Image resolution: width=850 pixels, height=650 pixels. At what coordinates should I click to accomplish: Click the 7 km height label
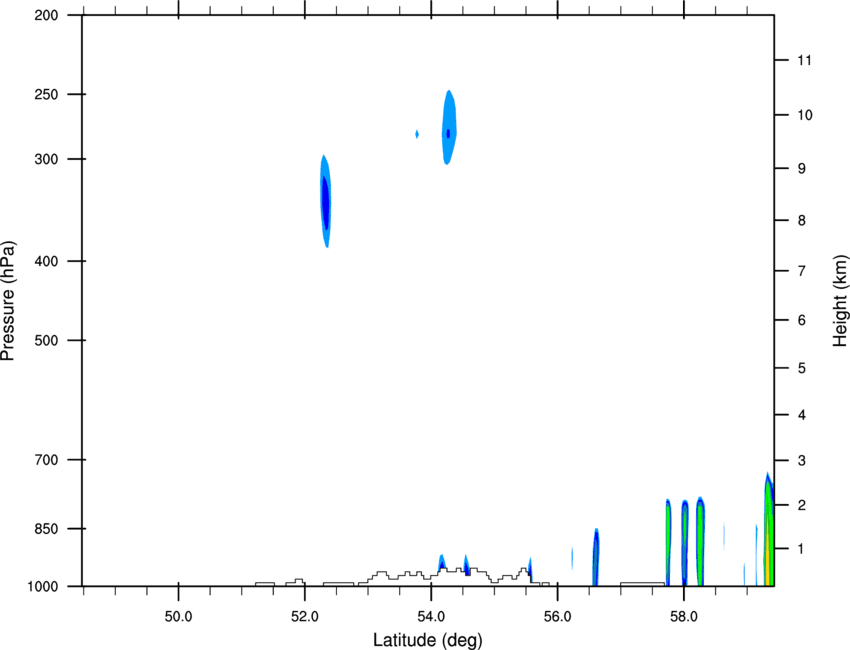pos(801,271)
